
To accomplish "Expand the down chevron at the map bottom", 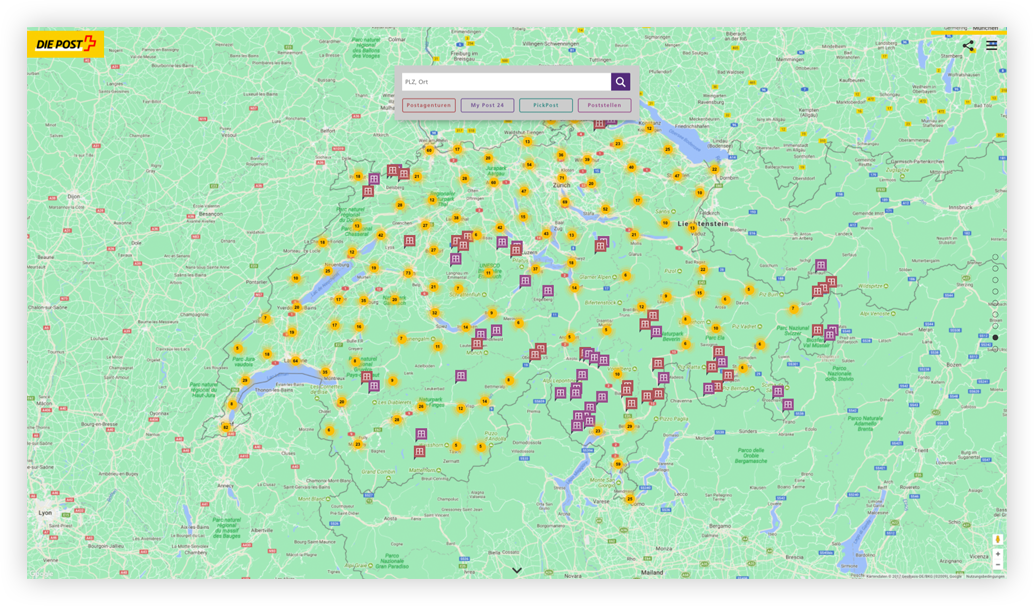I will coord(517,570).
